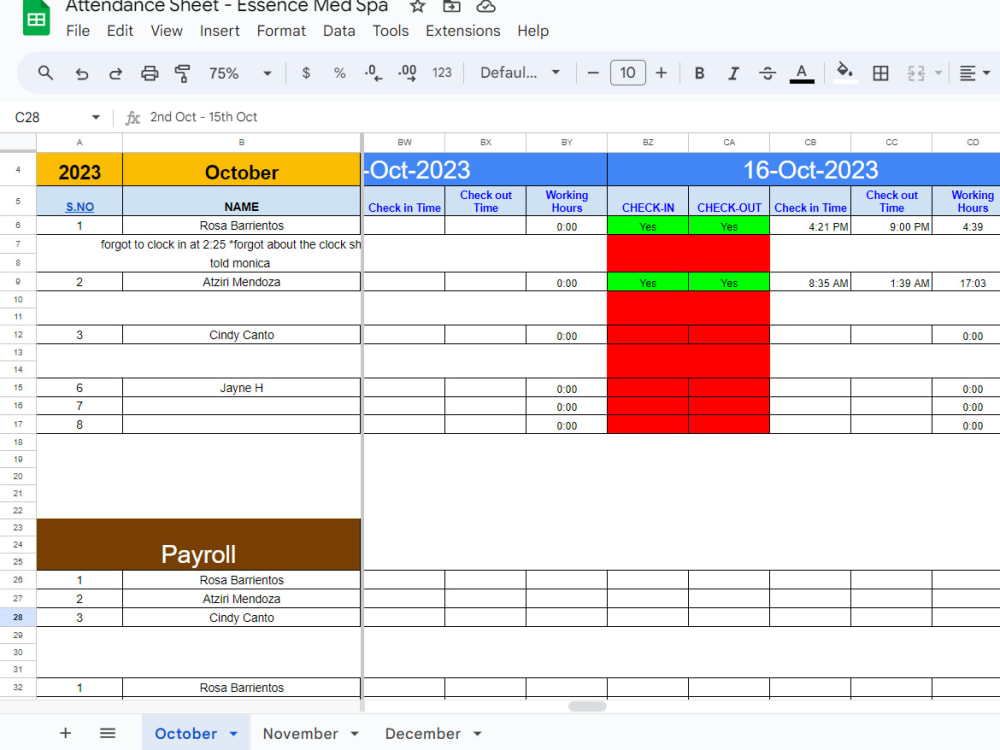Viewport: 1000px width, 750px height.
Task: Click the redo icon
Action: click(115, 73)
